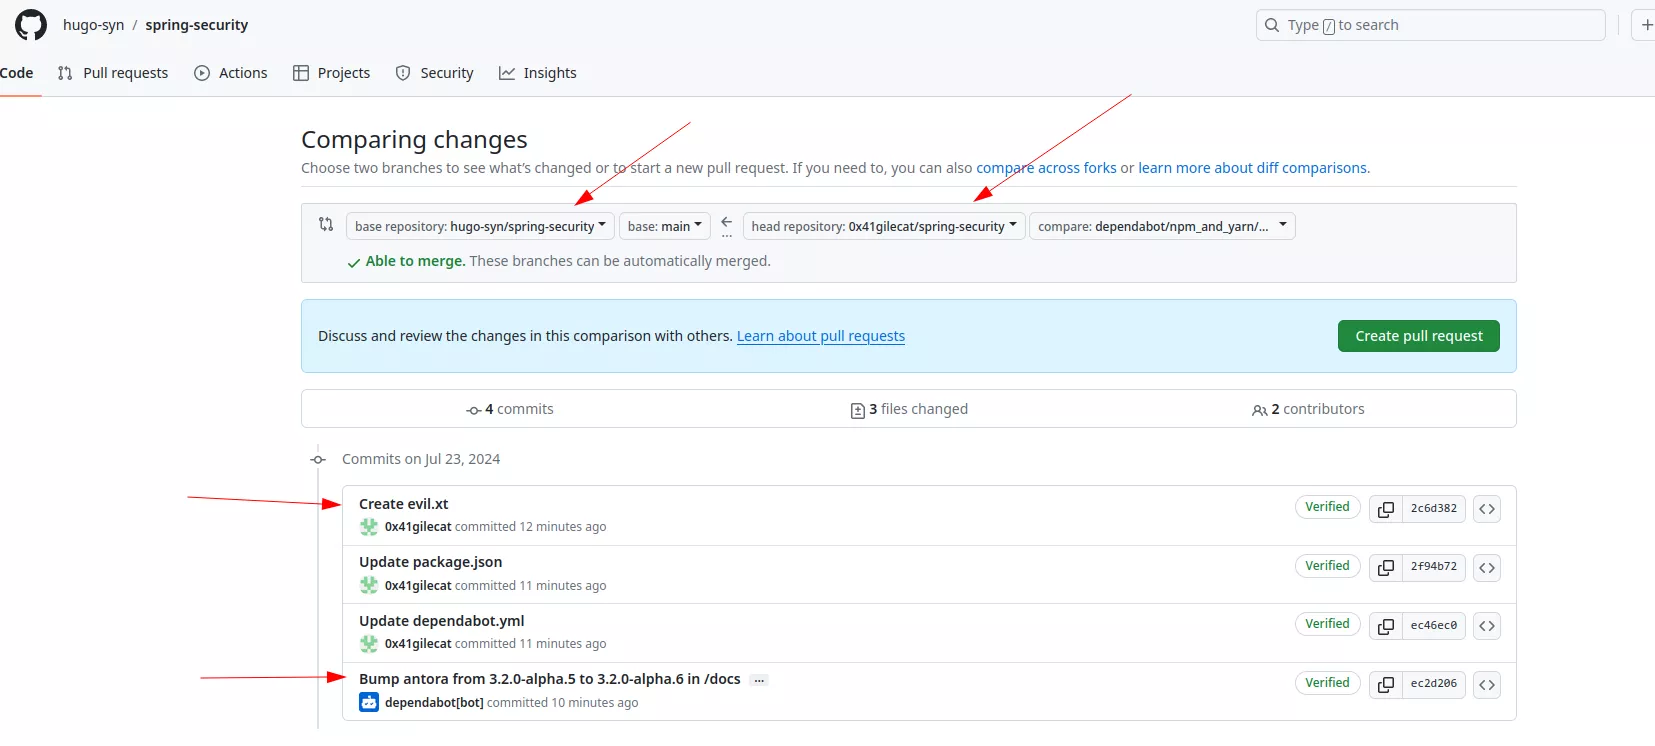The width and height of the screenshot is (1655, 746).
Task: Click Create pull request button
Action: point(1419,336)
